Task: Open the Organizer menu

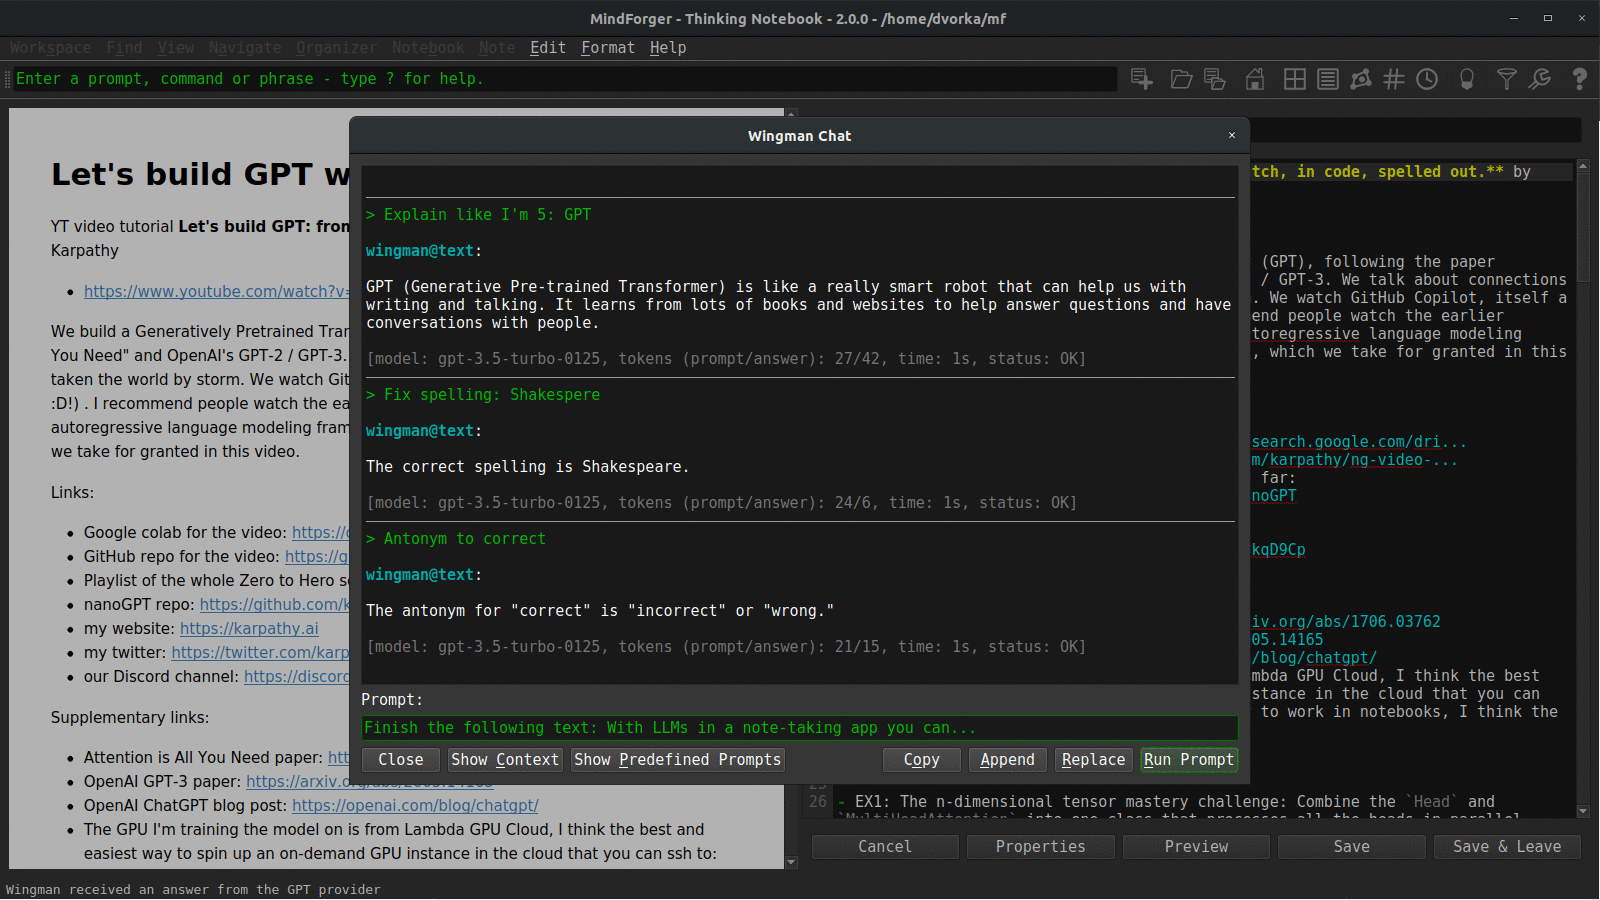Action: (x=337, y=48)
